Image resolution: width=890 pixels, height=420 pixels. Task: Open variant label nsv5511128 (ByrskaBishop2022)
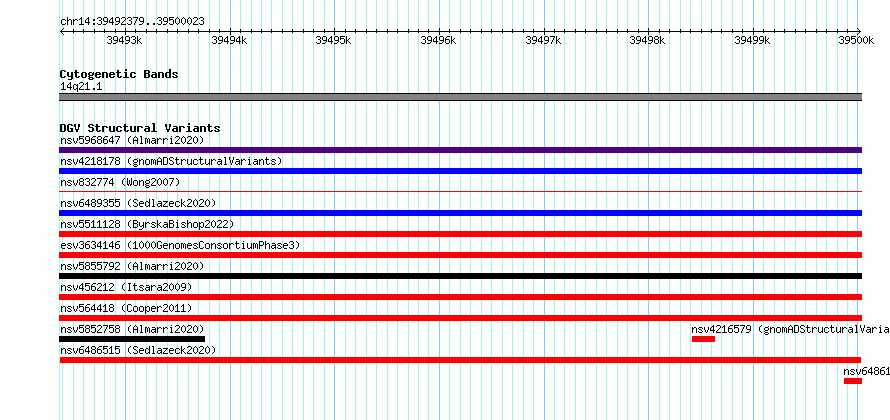[147, 224]
